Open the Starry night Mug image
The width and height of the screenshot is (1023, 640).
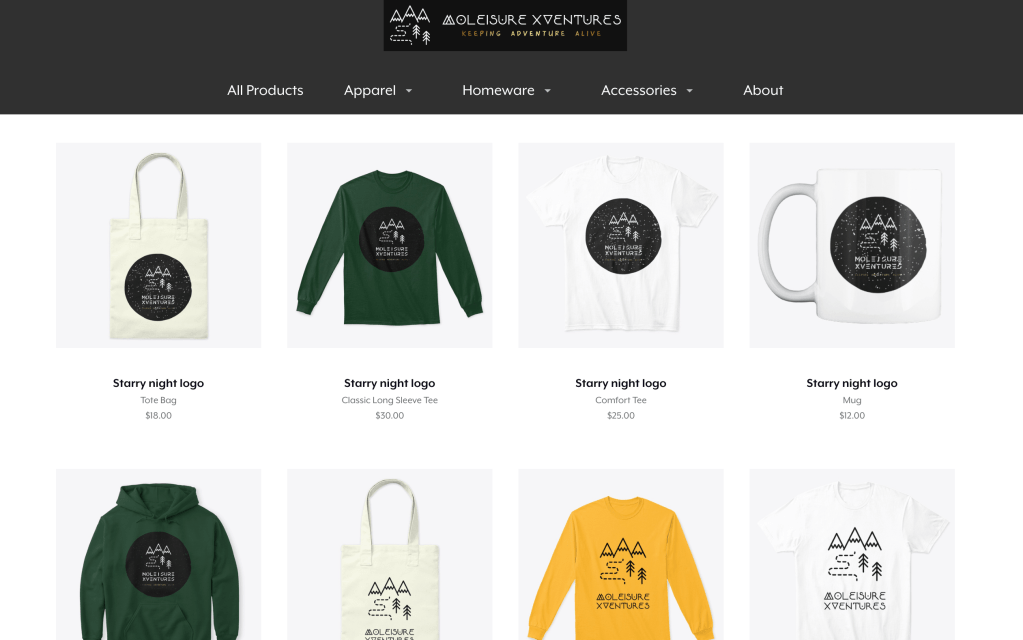point(852,245)
